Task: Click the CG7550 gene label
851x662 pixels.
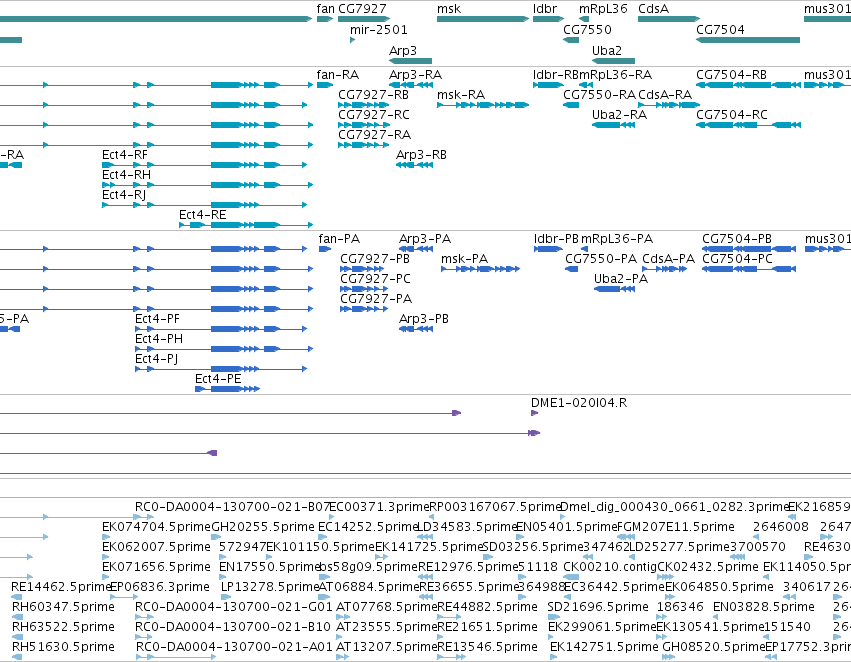Action: pyautogui.click(x=587, y=29)
